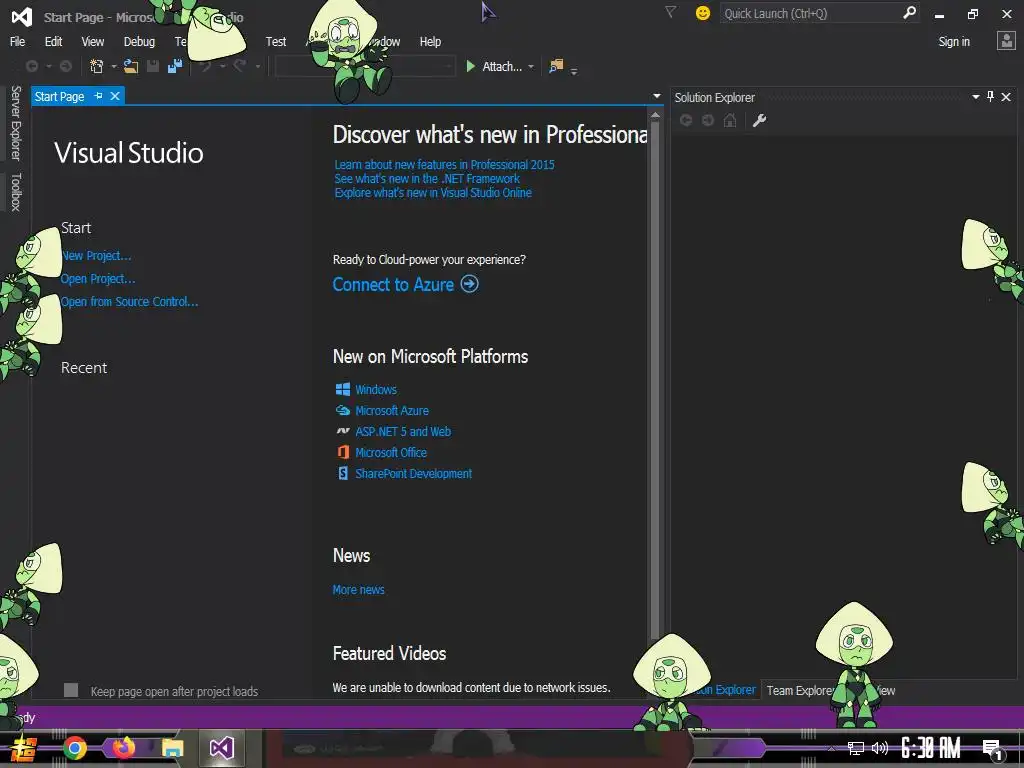Open the Navigate Backward history dropdown
The width and height of the screenshot is (1024, 768).
point(48,67)
